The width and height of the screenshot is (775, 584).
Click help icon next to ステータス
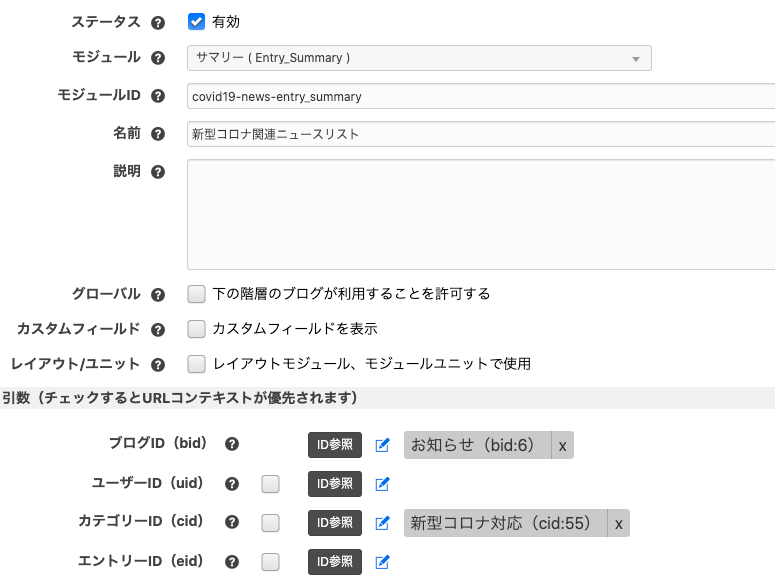coord(157,22)
